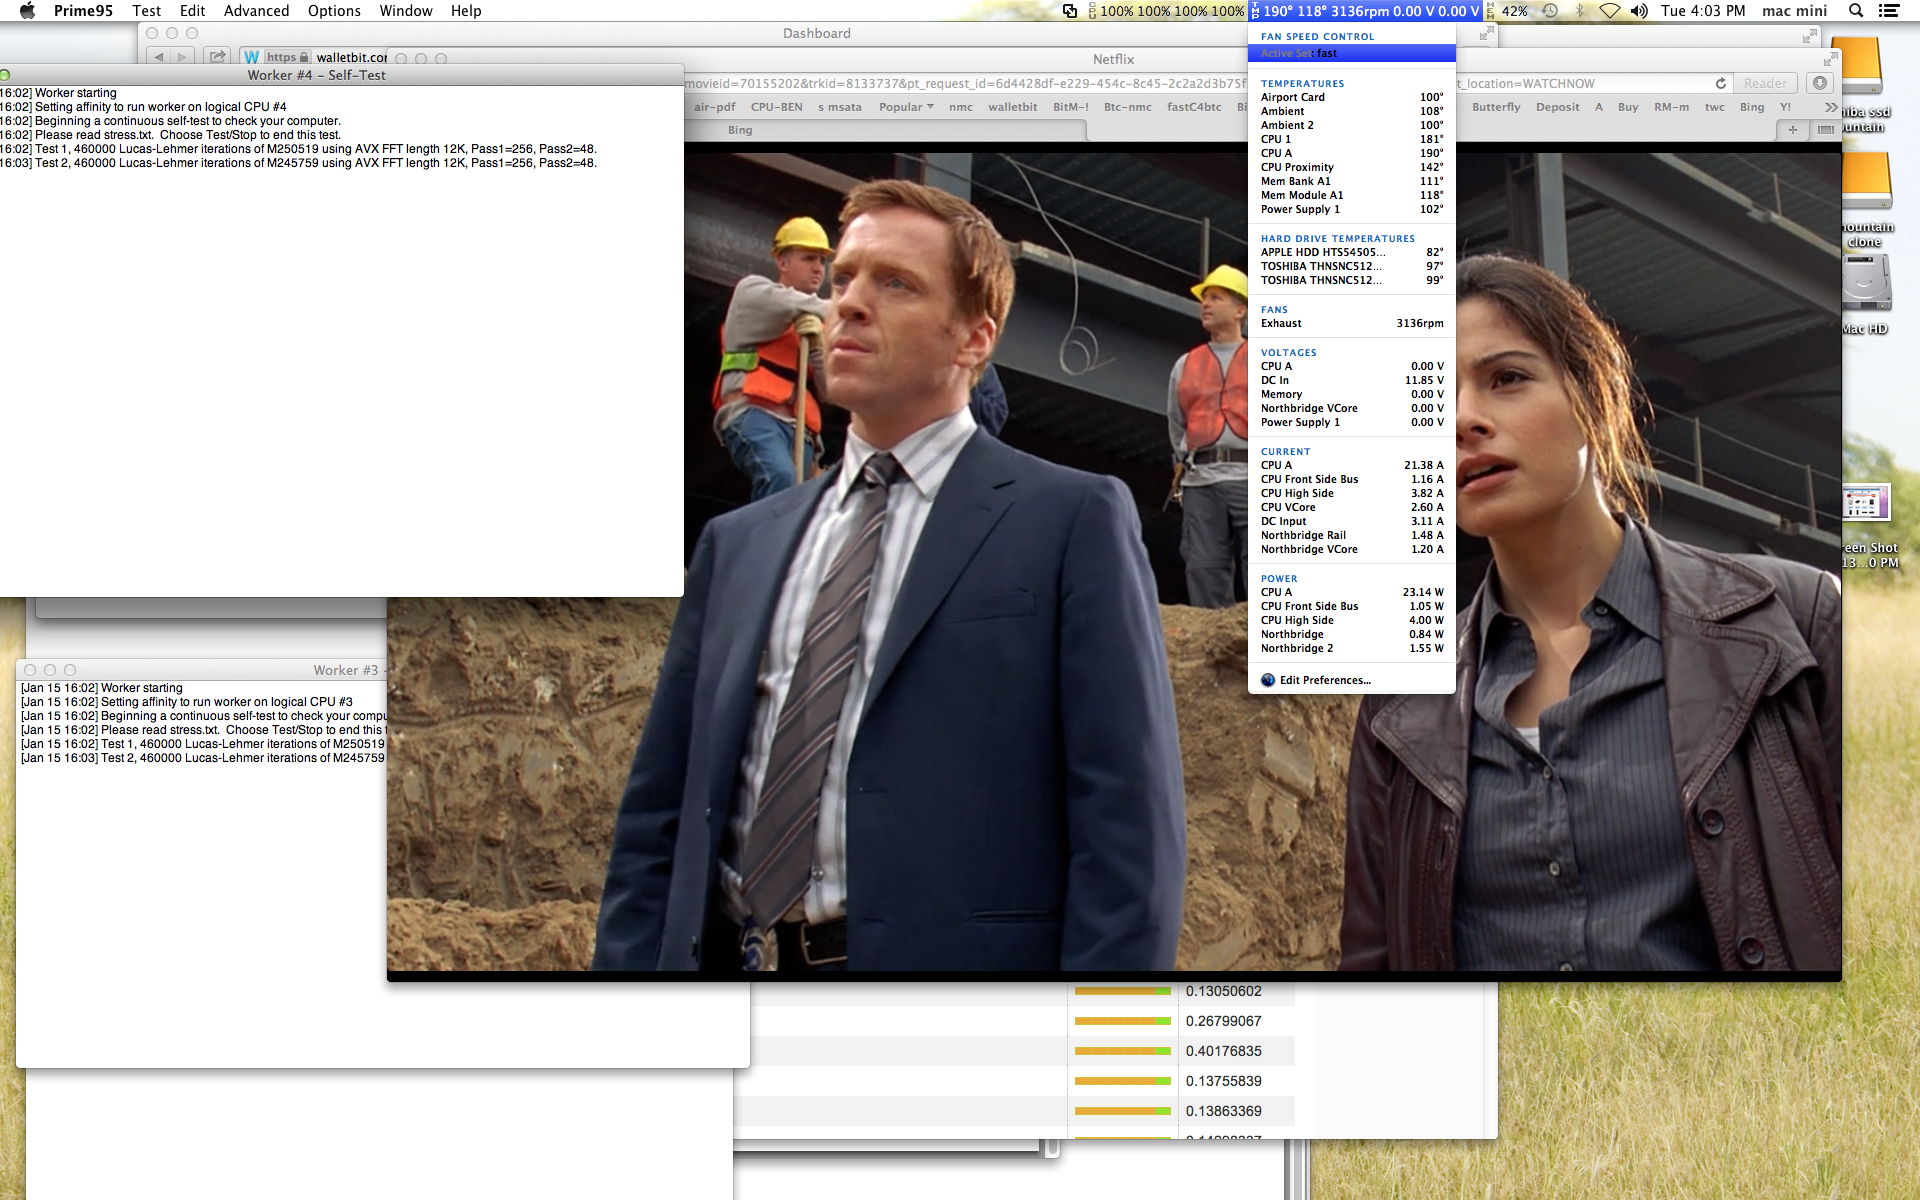Open the Wi-Fi menu bar icon

1609,11
